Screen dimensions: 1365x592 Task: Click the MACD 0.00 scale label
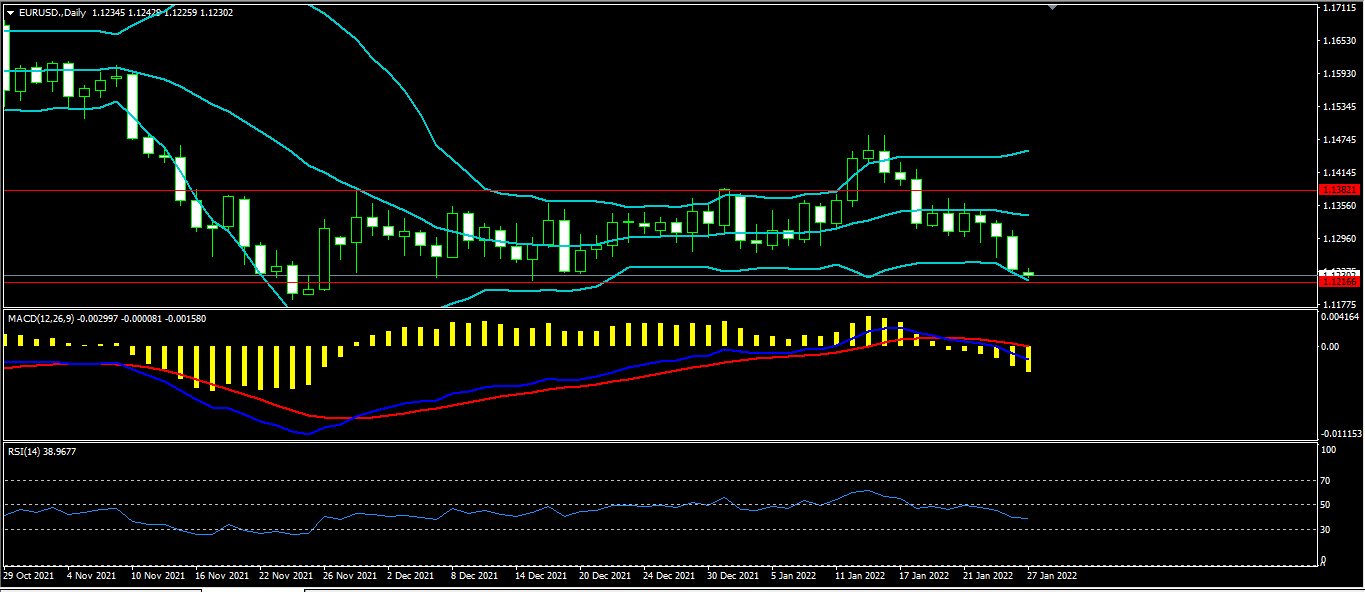pos(1332,347)
